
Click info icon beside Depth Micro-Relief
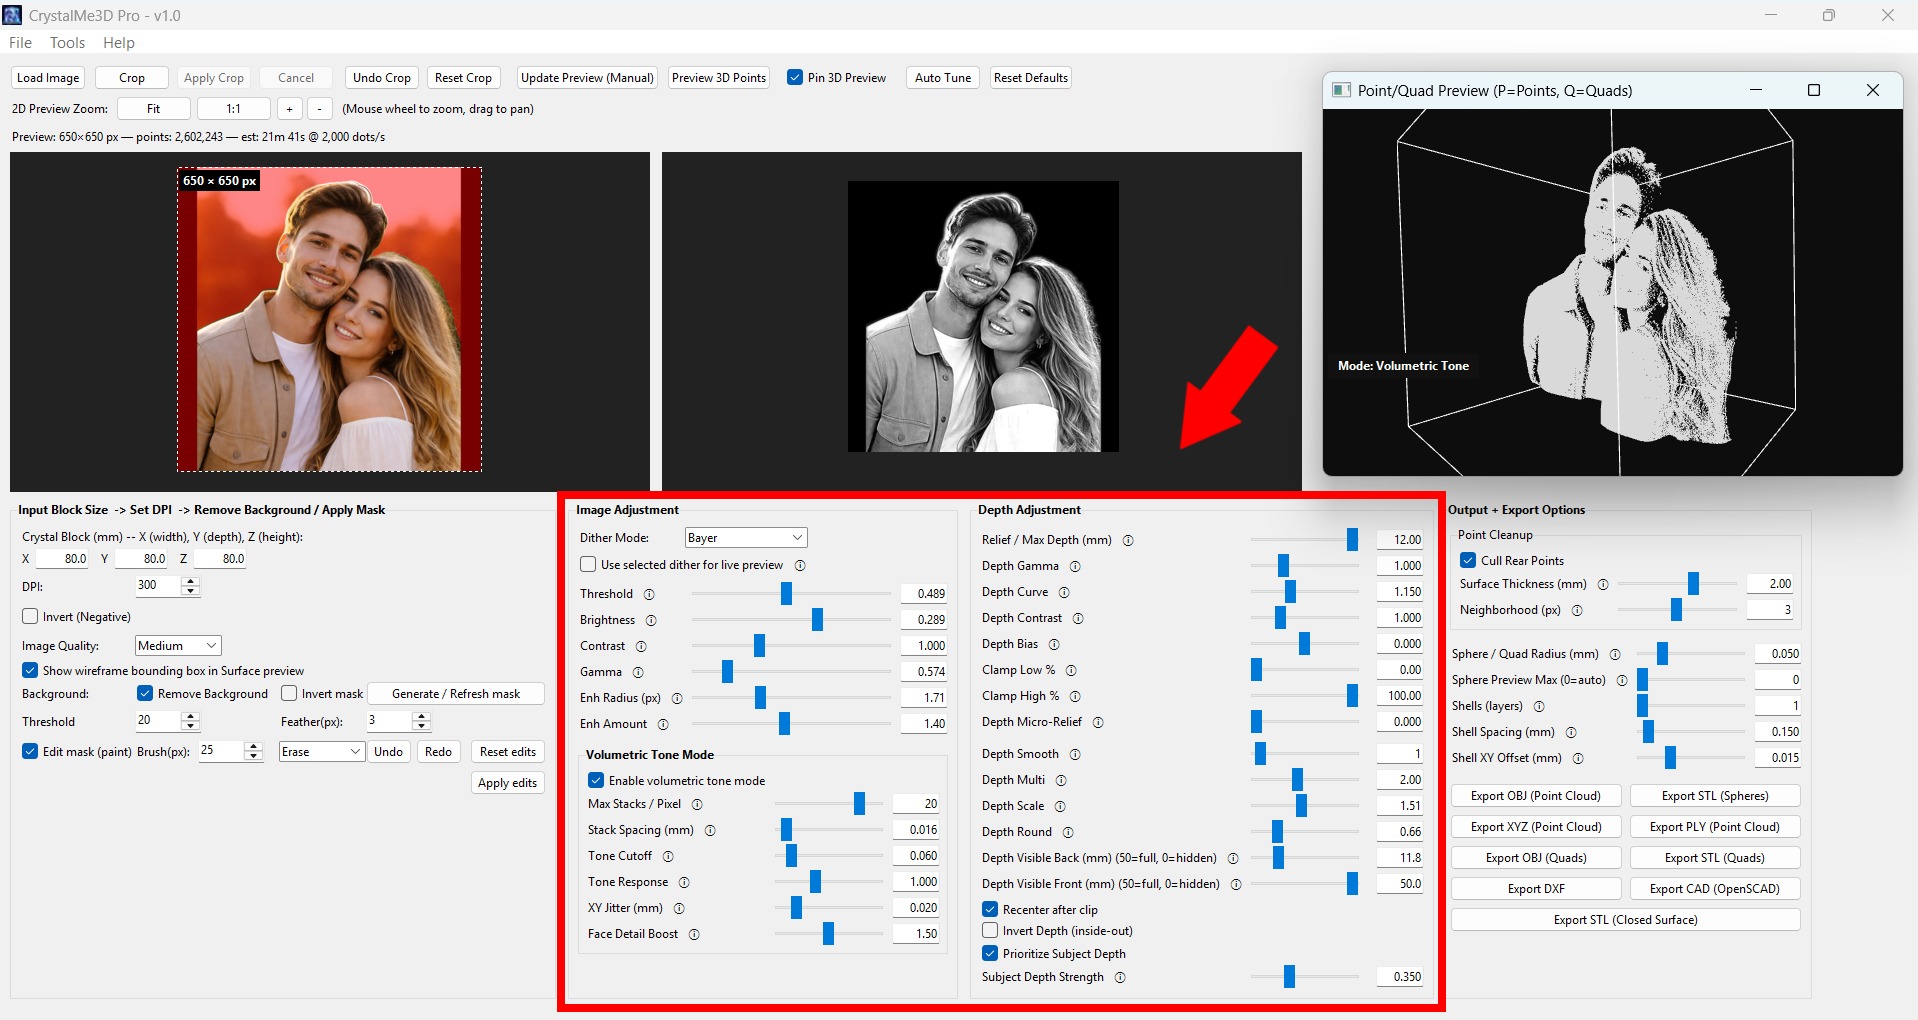1098,722
